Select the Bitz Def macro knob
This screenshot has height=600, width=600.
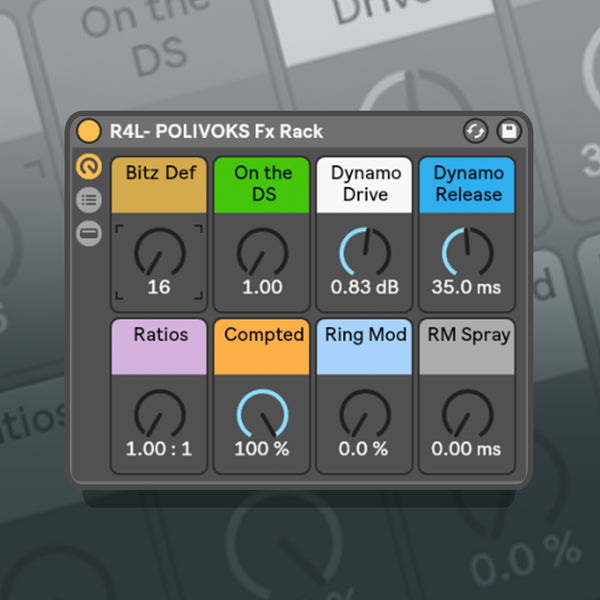pyautogui.click(x=159, y=252)
